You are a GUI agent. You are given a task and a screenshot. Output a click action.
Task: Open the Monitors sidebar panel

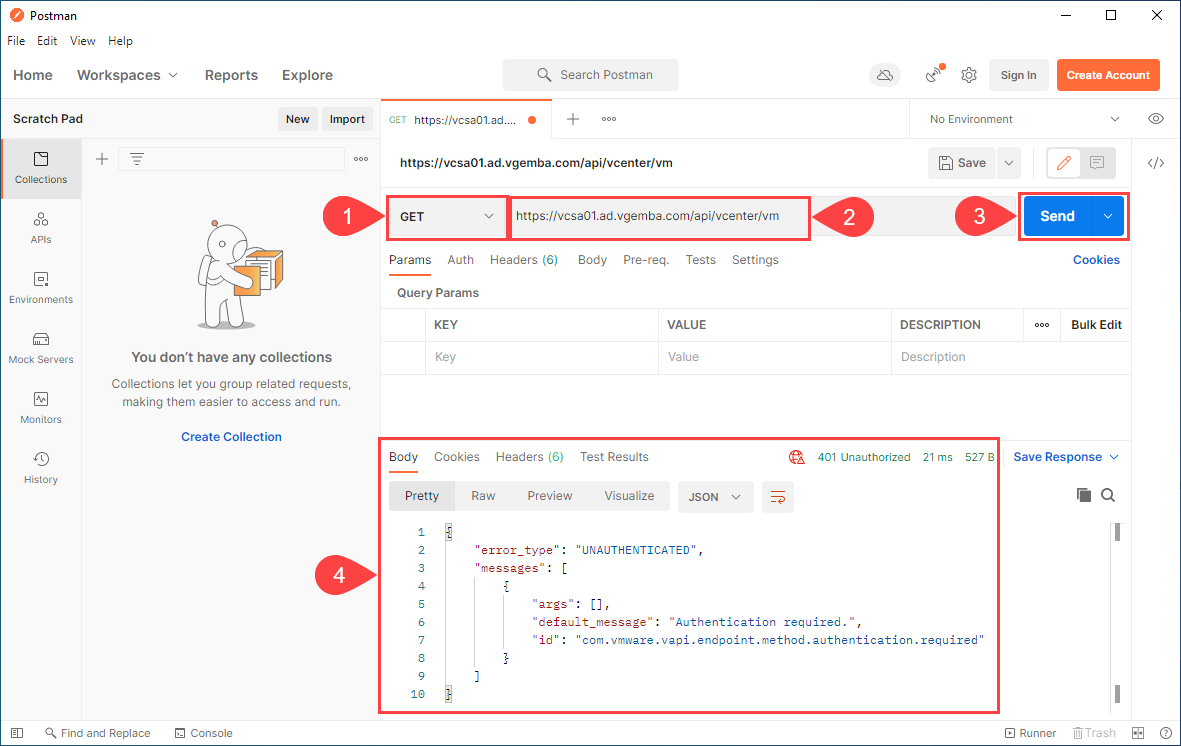41,408
